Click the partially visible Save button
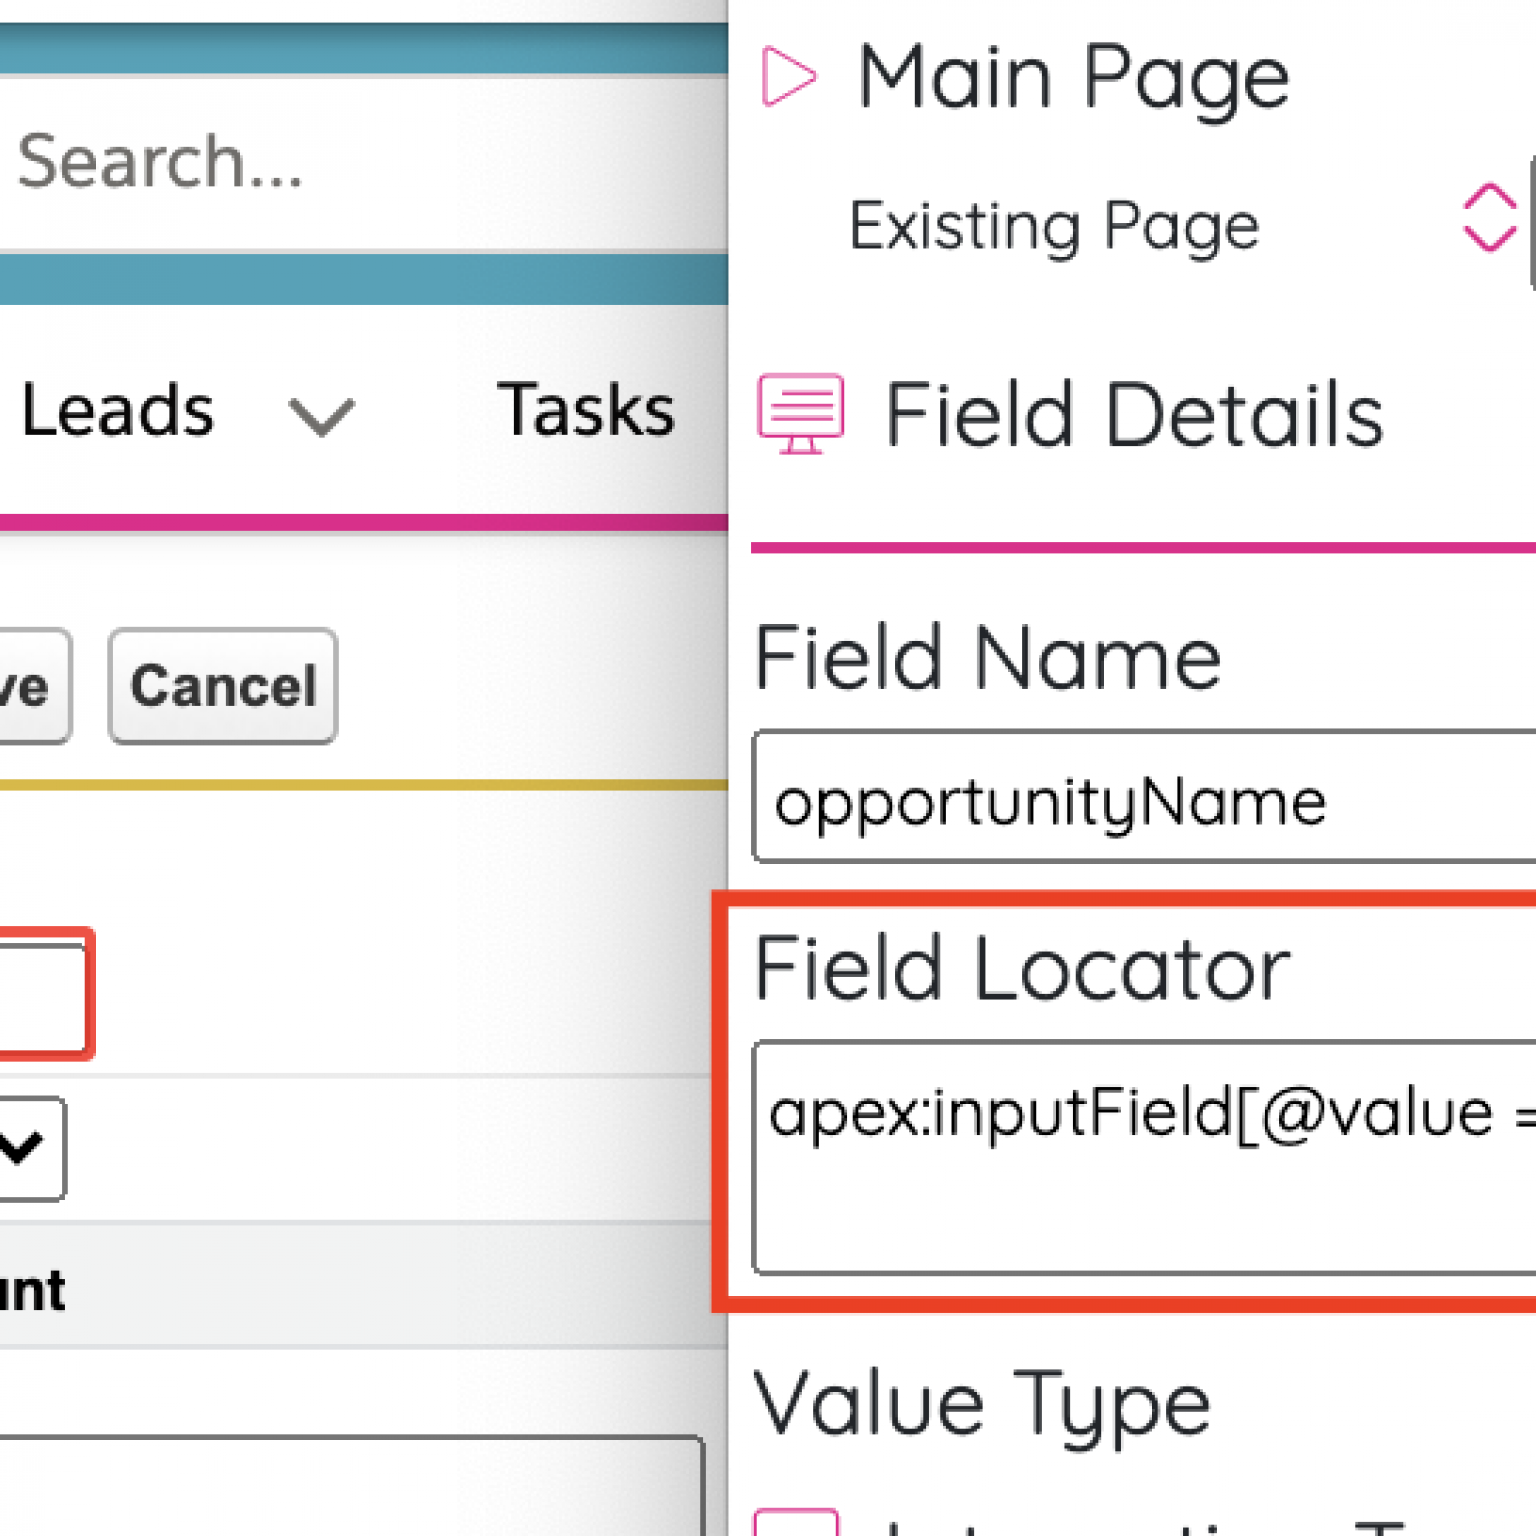This screenshot has width=1536, height=1536. point(34,686)
